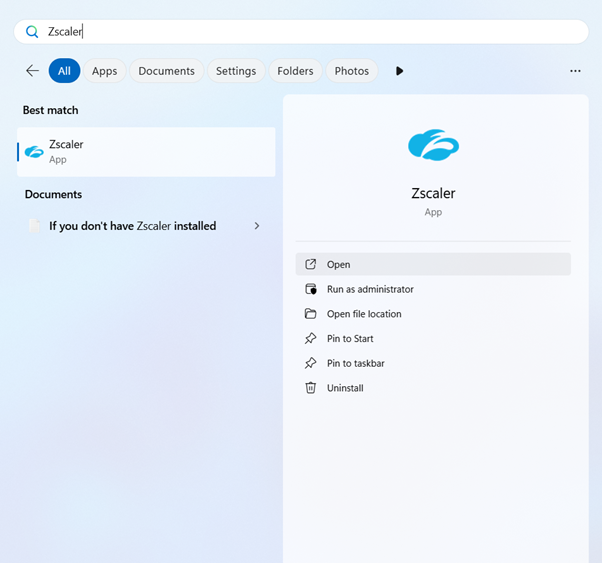Show more filters with play arrow
The image size is (602, 563).
(399, 71)
